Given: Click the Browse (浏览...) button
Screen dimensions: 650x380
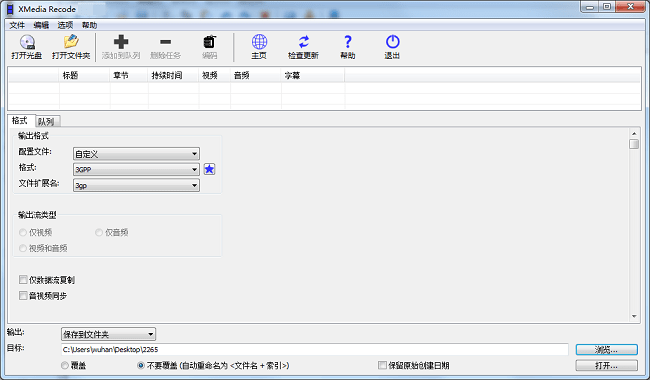Looking at the screenshot, I should click(606, 350).
